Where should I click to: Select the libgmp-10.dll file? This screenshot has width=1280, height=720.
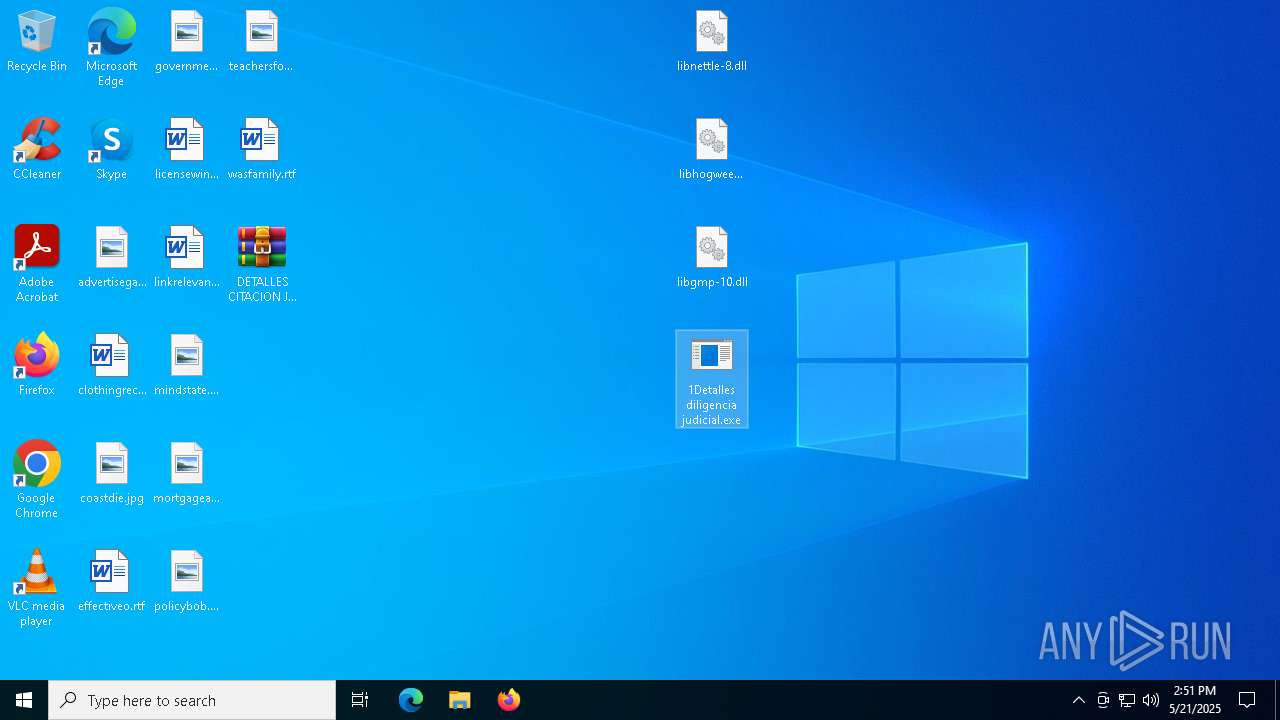(x=712, y=258)
